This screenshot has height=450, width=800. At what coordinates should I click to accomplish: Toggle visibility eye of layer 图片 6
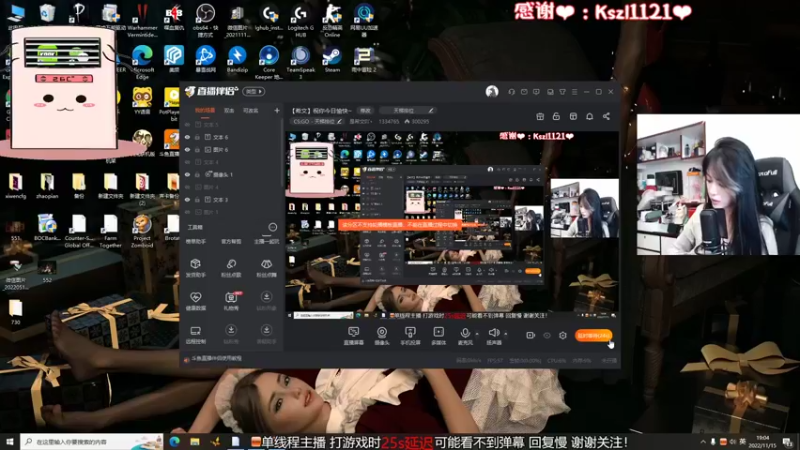(x=187, y=149)
